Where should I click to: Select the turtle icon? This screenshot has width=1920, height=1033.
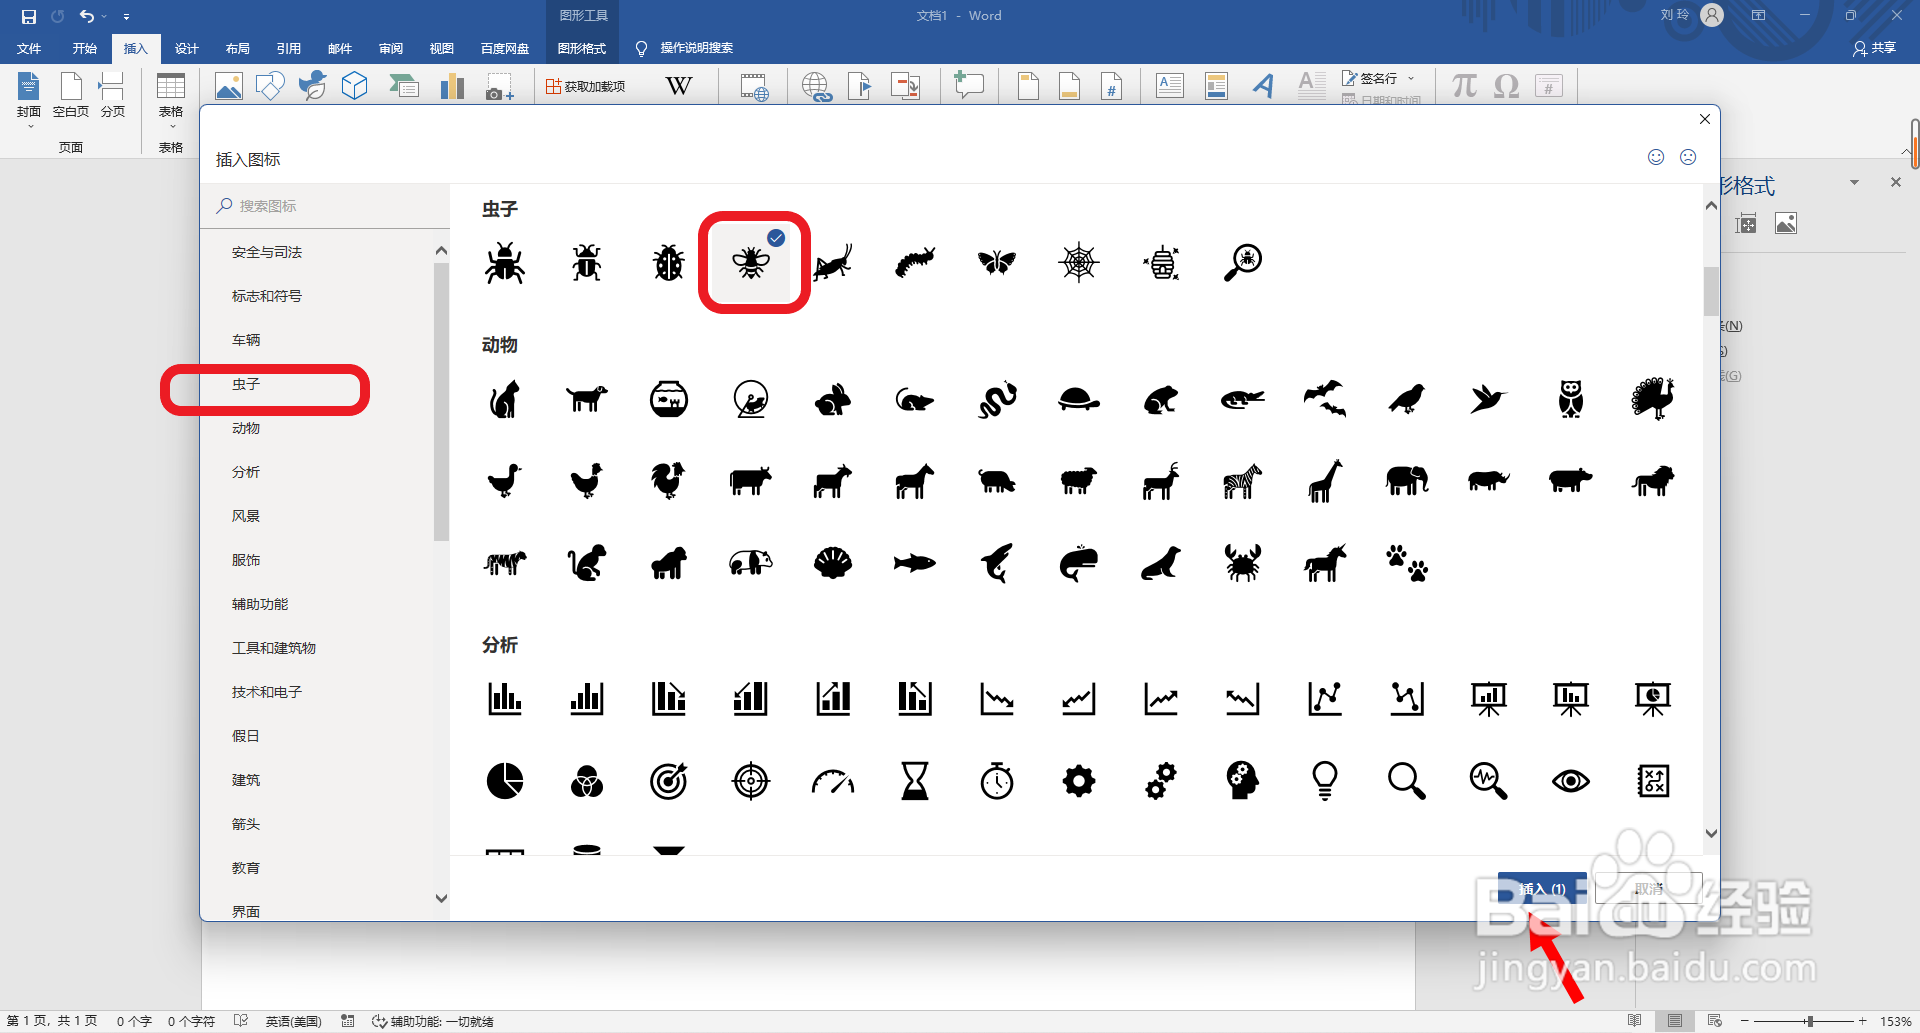(x=1079, y=399)
